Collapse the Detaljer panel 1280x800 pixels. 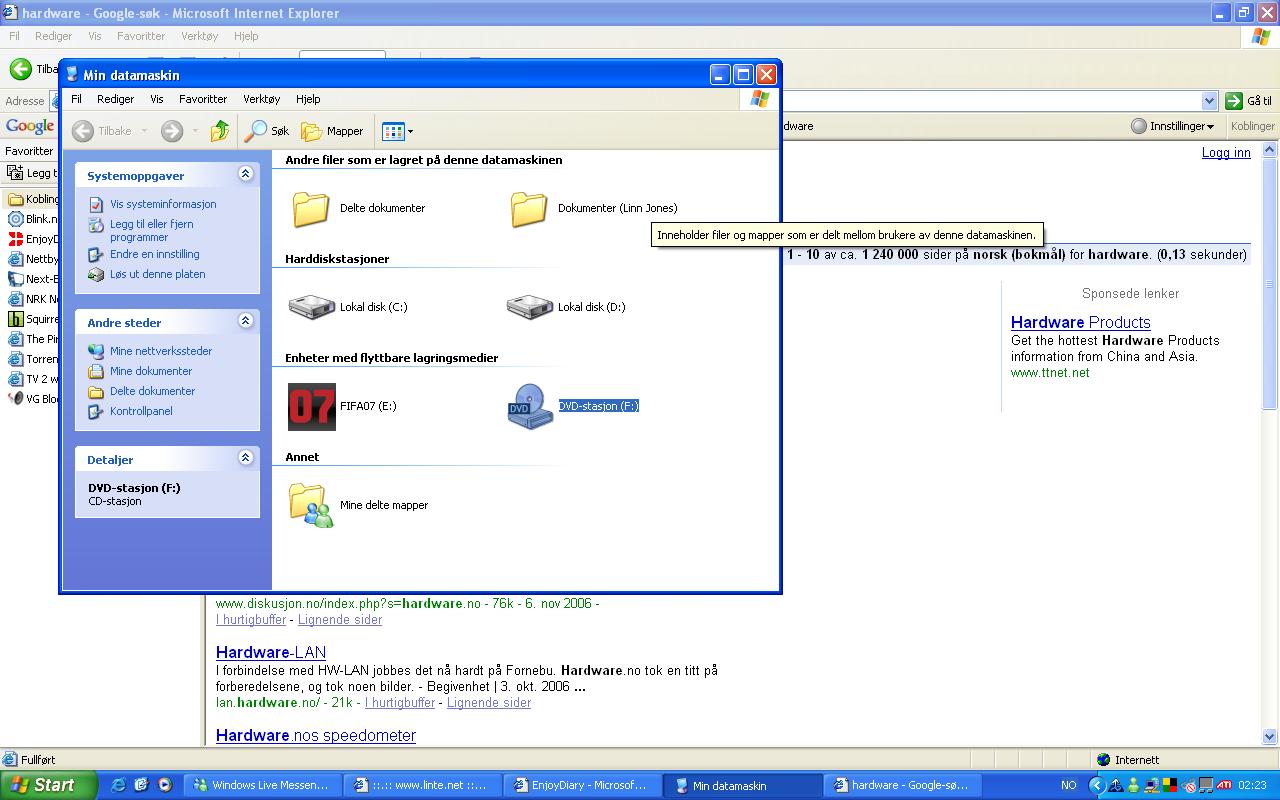(x=246, y=458)
